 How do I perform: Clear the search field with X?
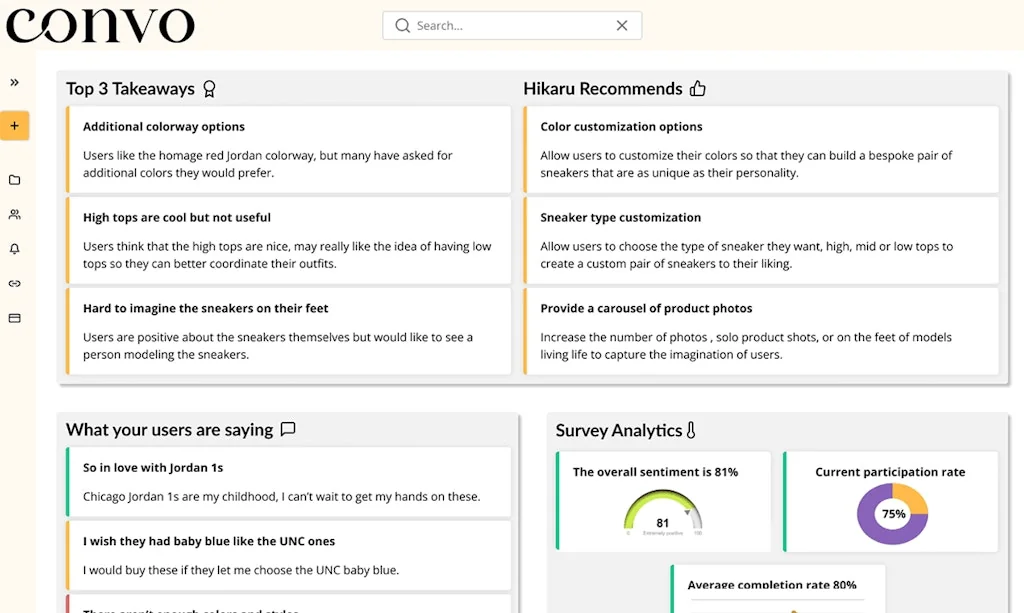[x=622, y=26]
